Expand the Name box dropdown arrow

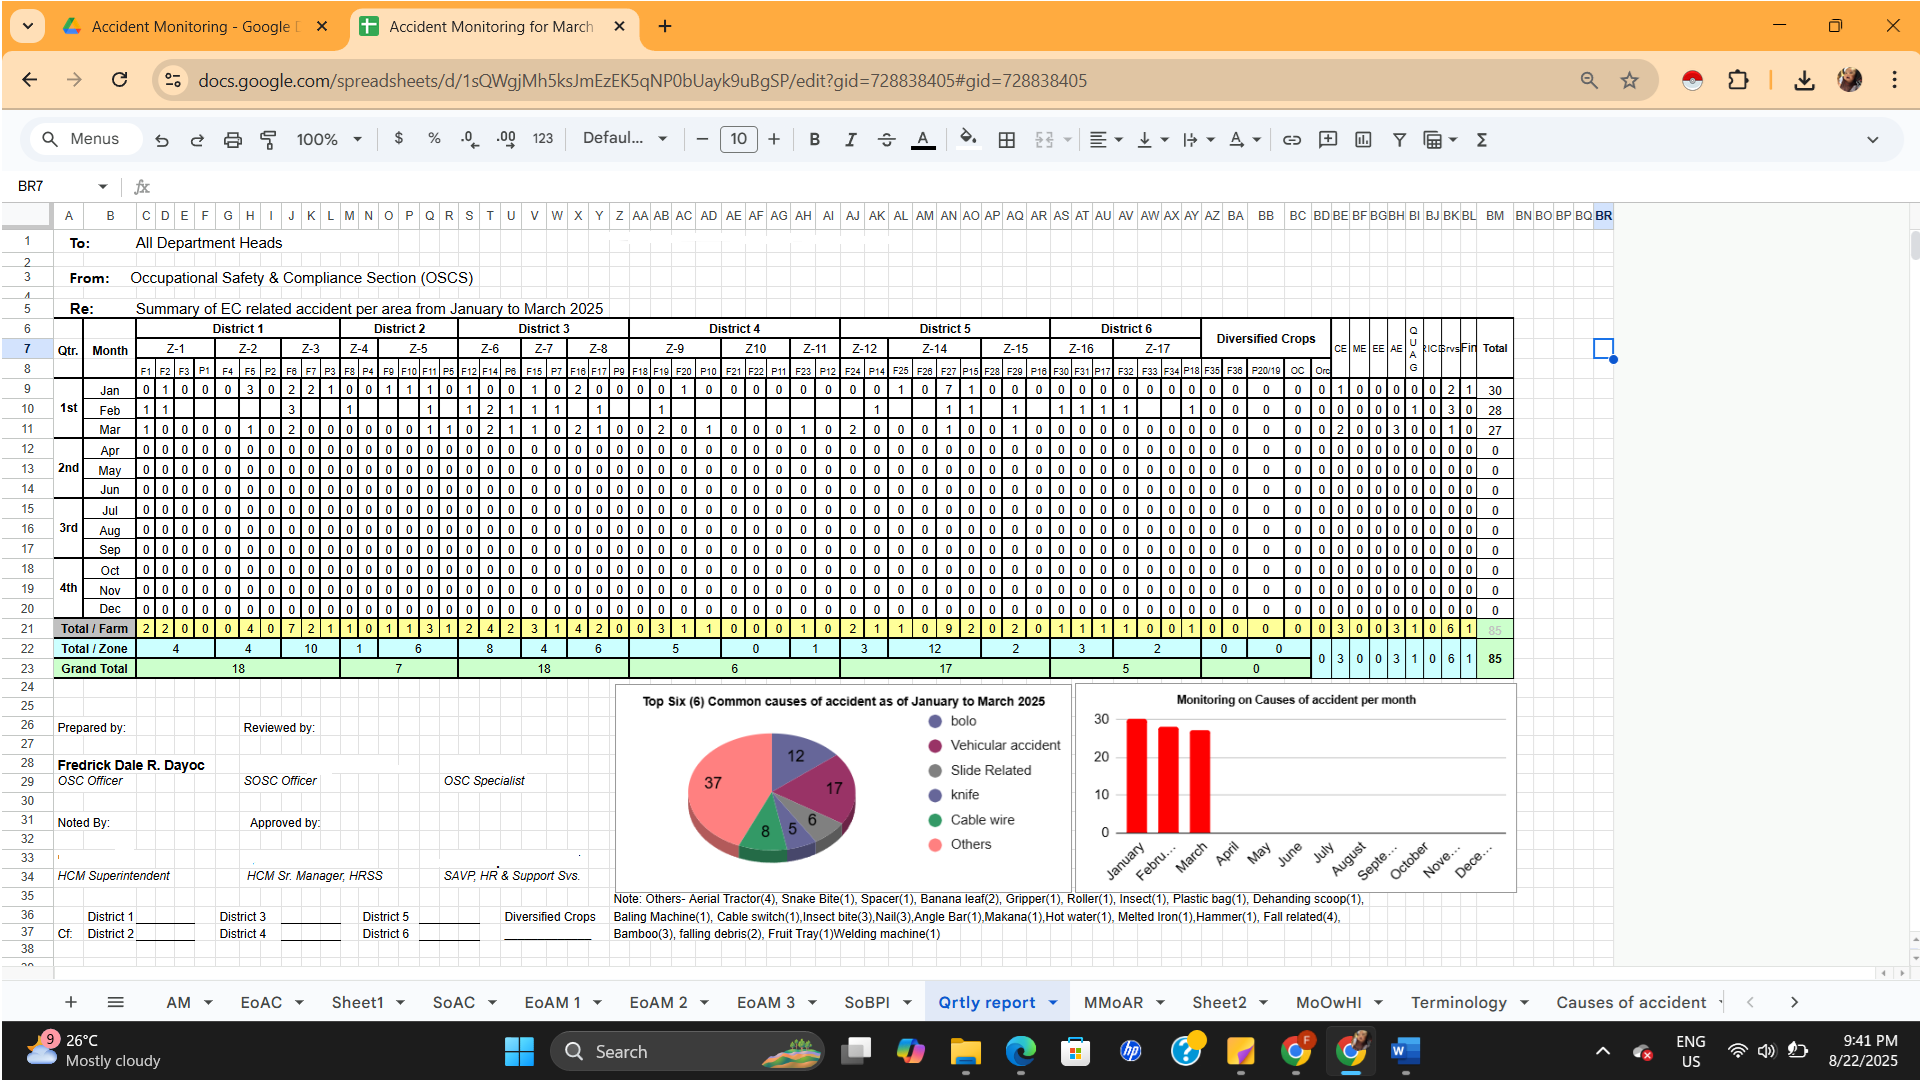click(102, 187)
